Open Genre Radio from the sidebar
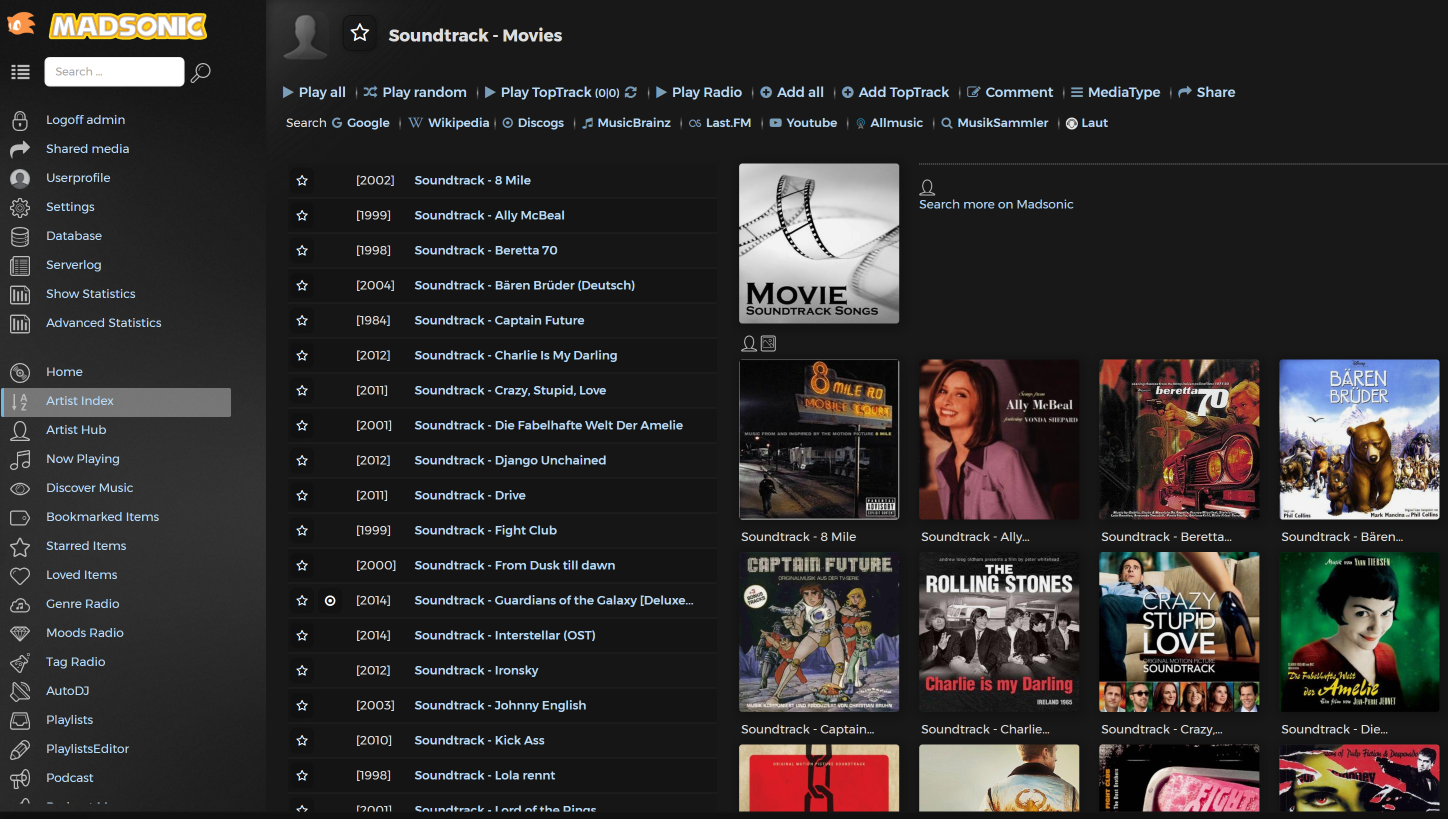The width and height of the screenshot is (1448, 819). click(x=82, y=604)
